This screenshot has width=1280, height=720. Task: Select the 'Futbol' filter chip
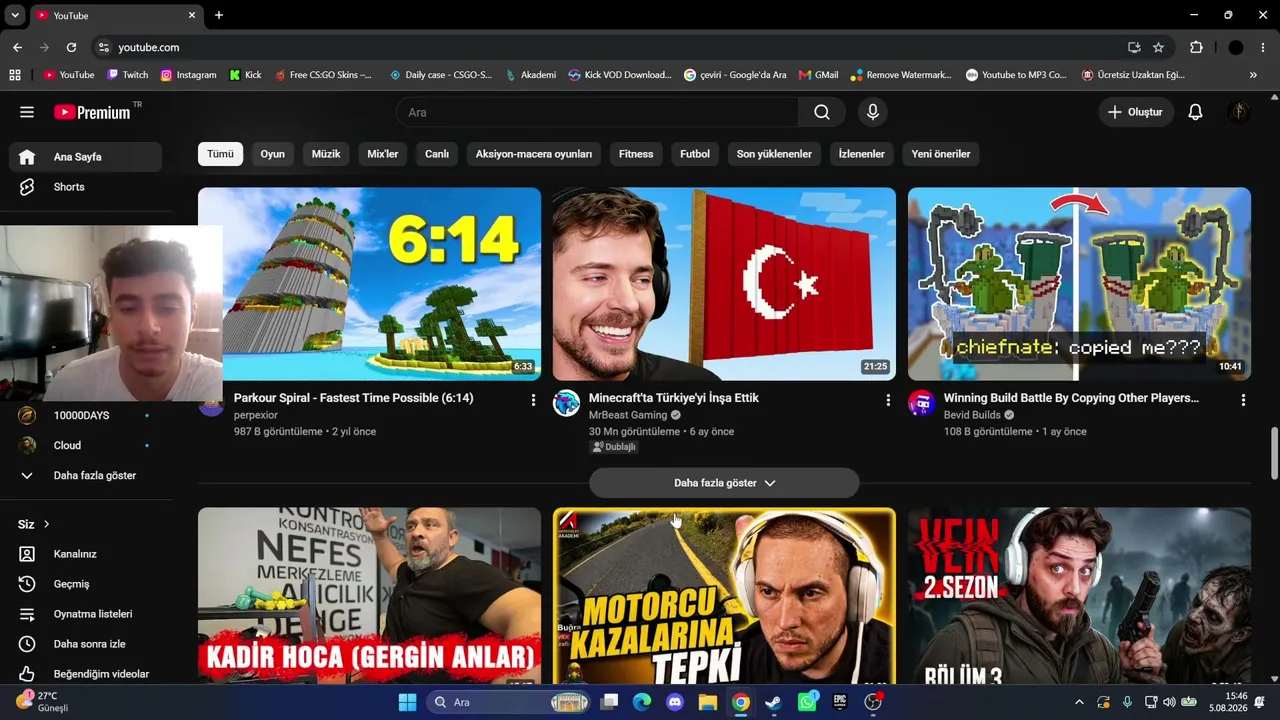tap(695, 154)
